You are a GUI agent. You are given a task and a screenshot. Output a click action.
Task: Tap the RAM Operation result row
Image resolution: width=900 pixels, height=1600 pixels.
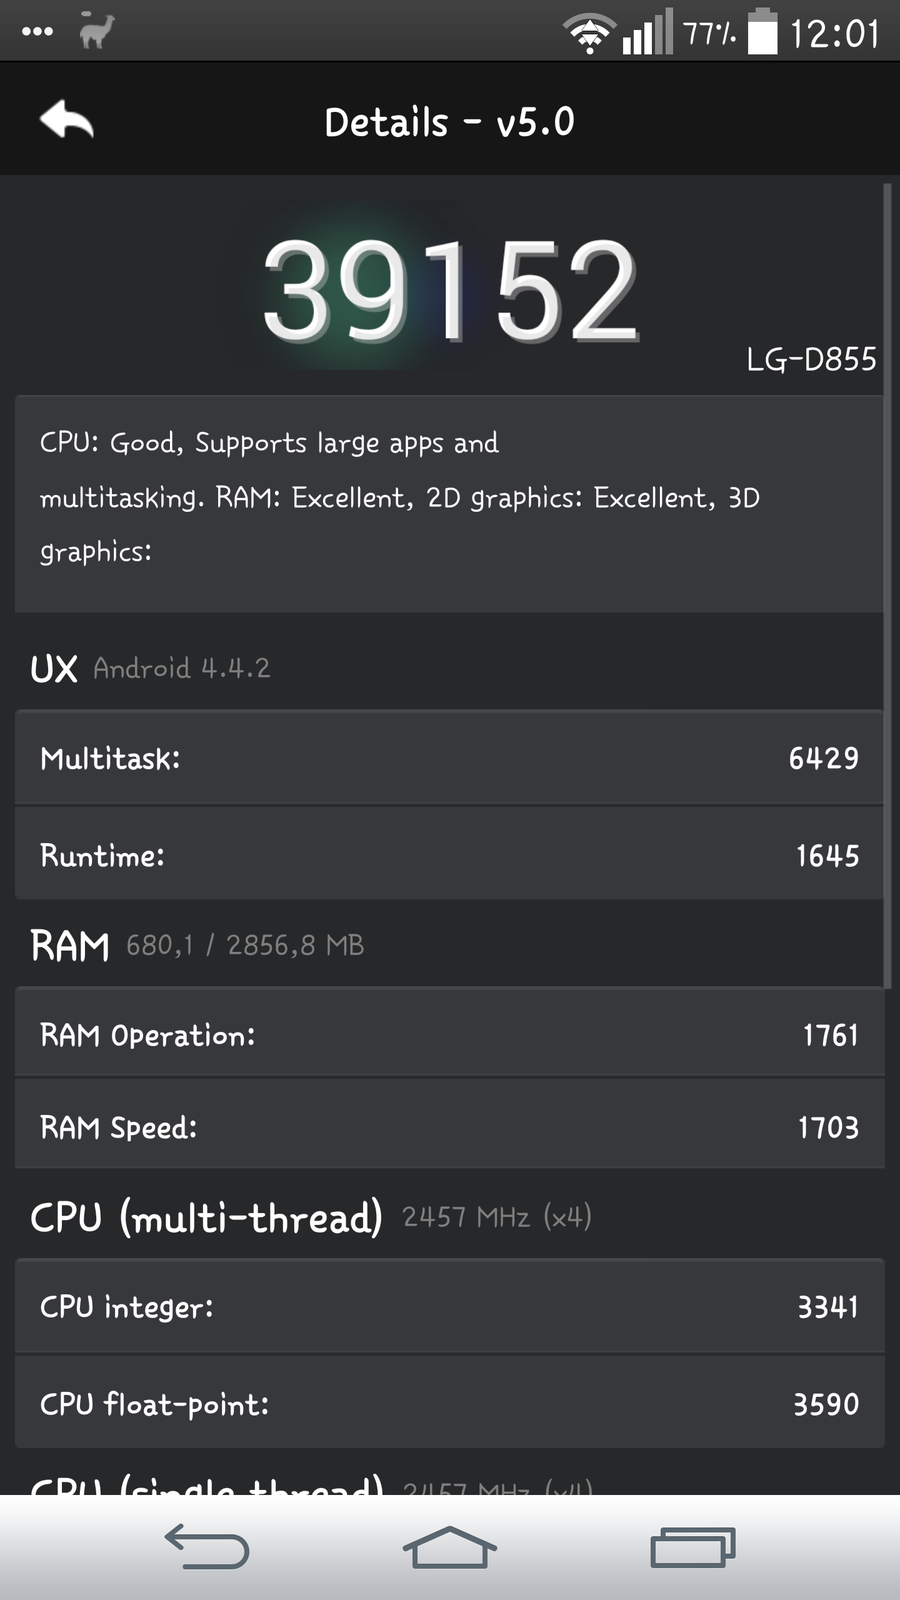click(449, 1034)
